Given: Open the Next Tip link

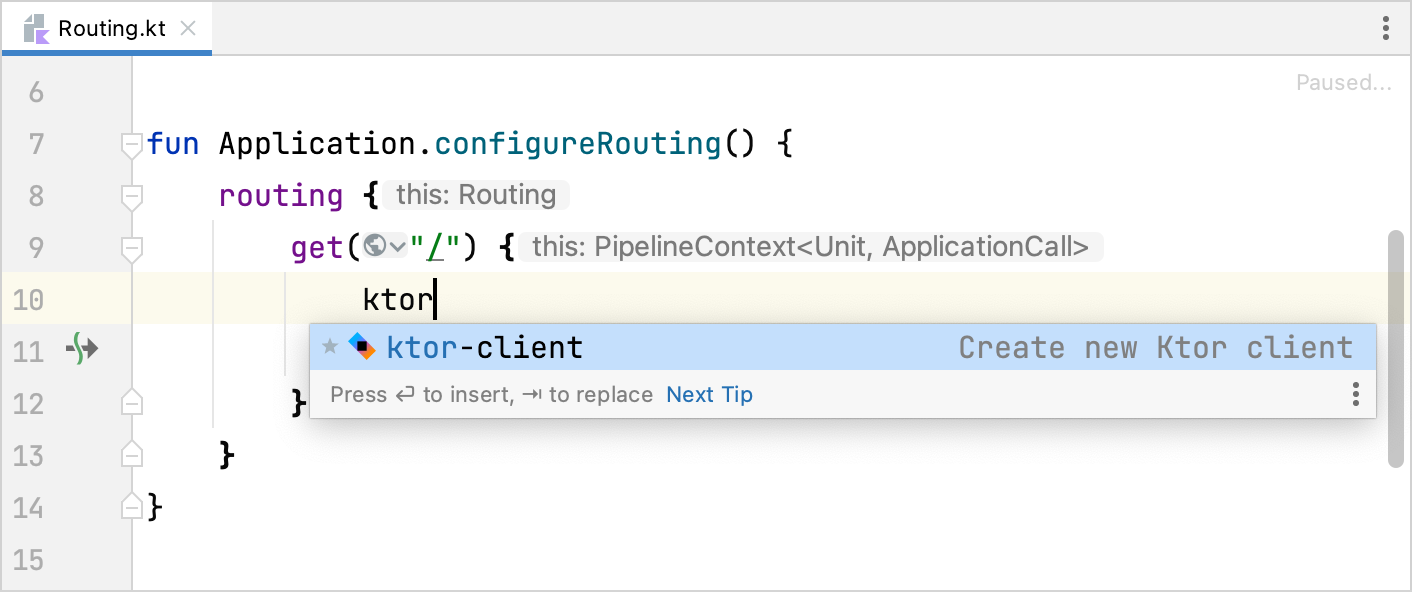Looking at the screenshot, I should point(709,394).
